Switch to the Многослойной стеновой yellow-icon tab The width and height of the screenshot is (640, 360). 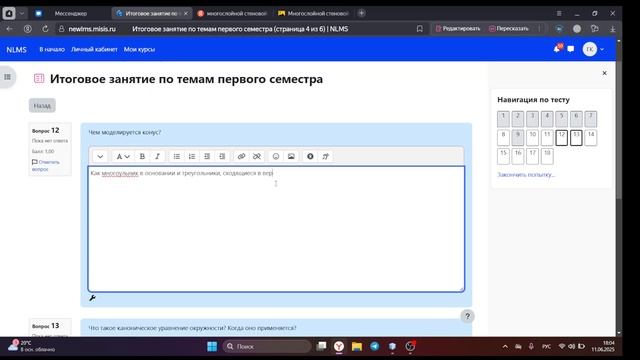click(x=313, y=13)
